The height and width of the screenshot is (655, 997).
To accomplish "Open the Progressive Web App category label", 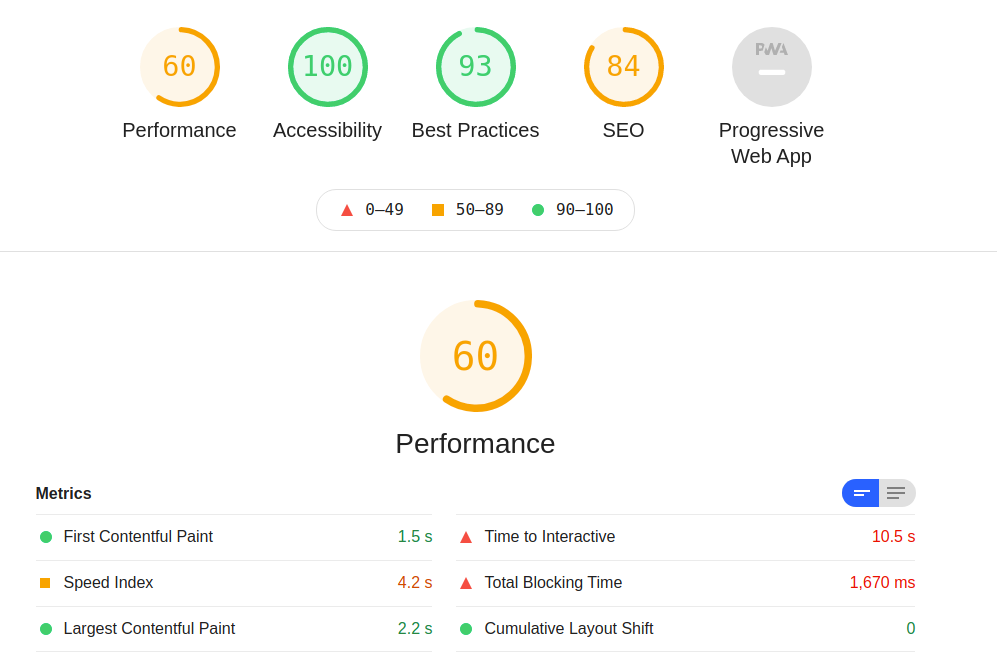I will 771,143.
